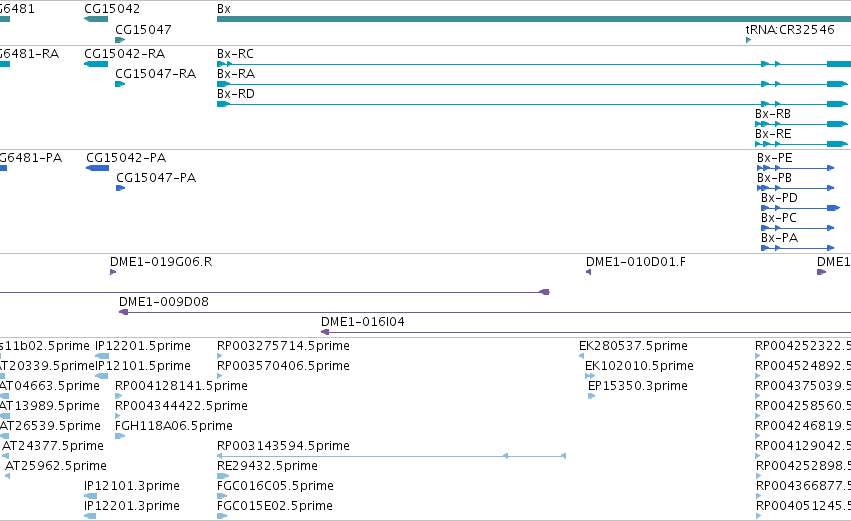The height and width of the screenshot is (521, 851).
Task: Click the CG15042-PA protein glyph
Action: point(98,168)
